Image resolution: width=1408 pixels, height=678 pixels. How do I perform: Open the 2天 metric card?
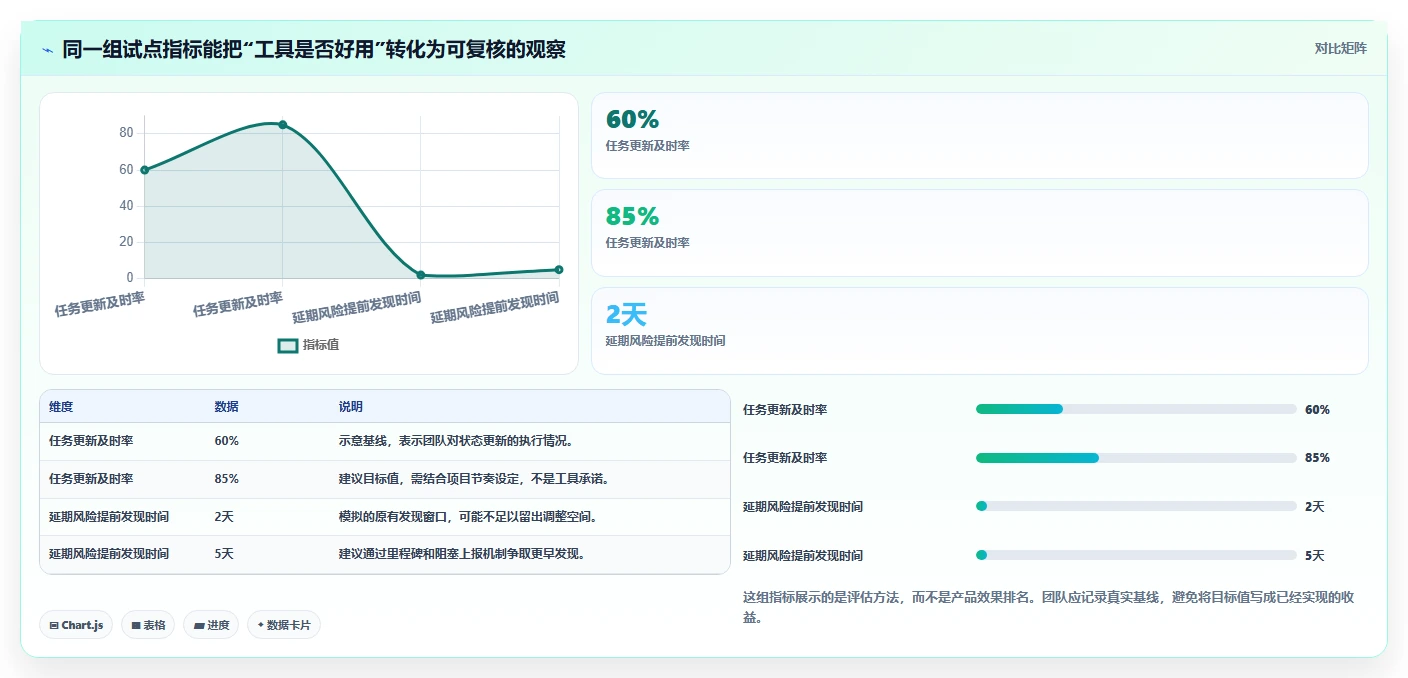979,331
